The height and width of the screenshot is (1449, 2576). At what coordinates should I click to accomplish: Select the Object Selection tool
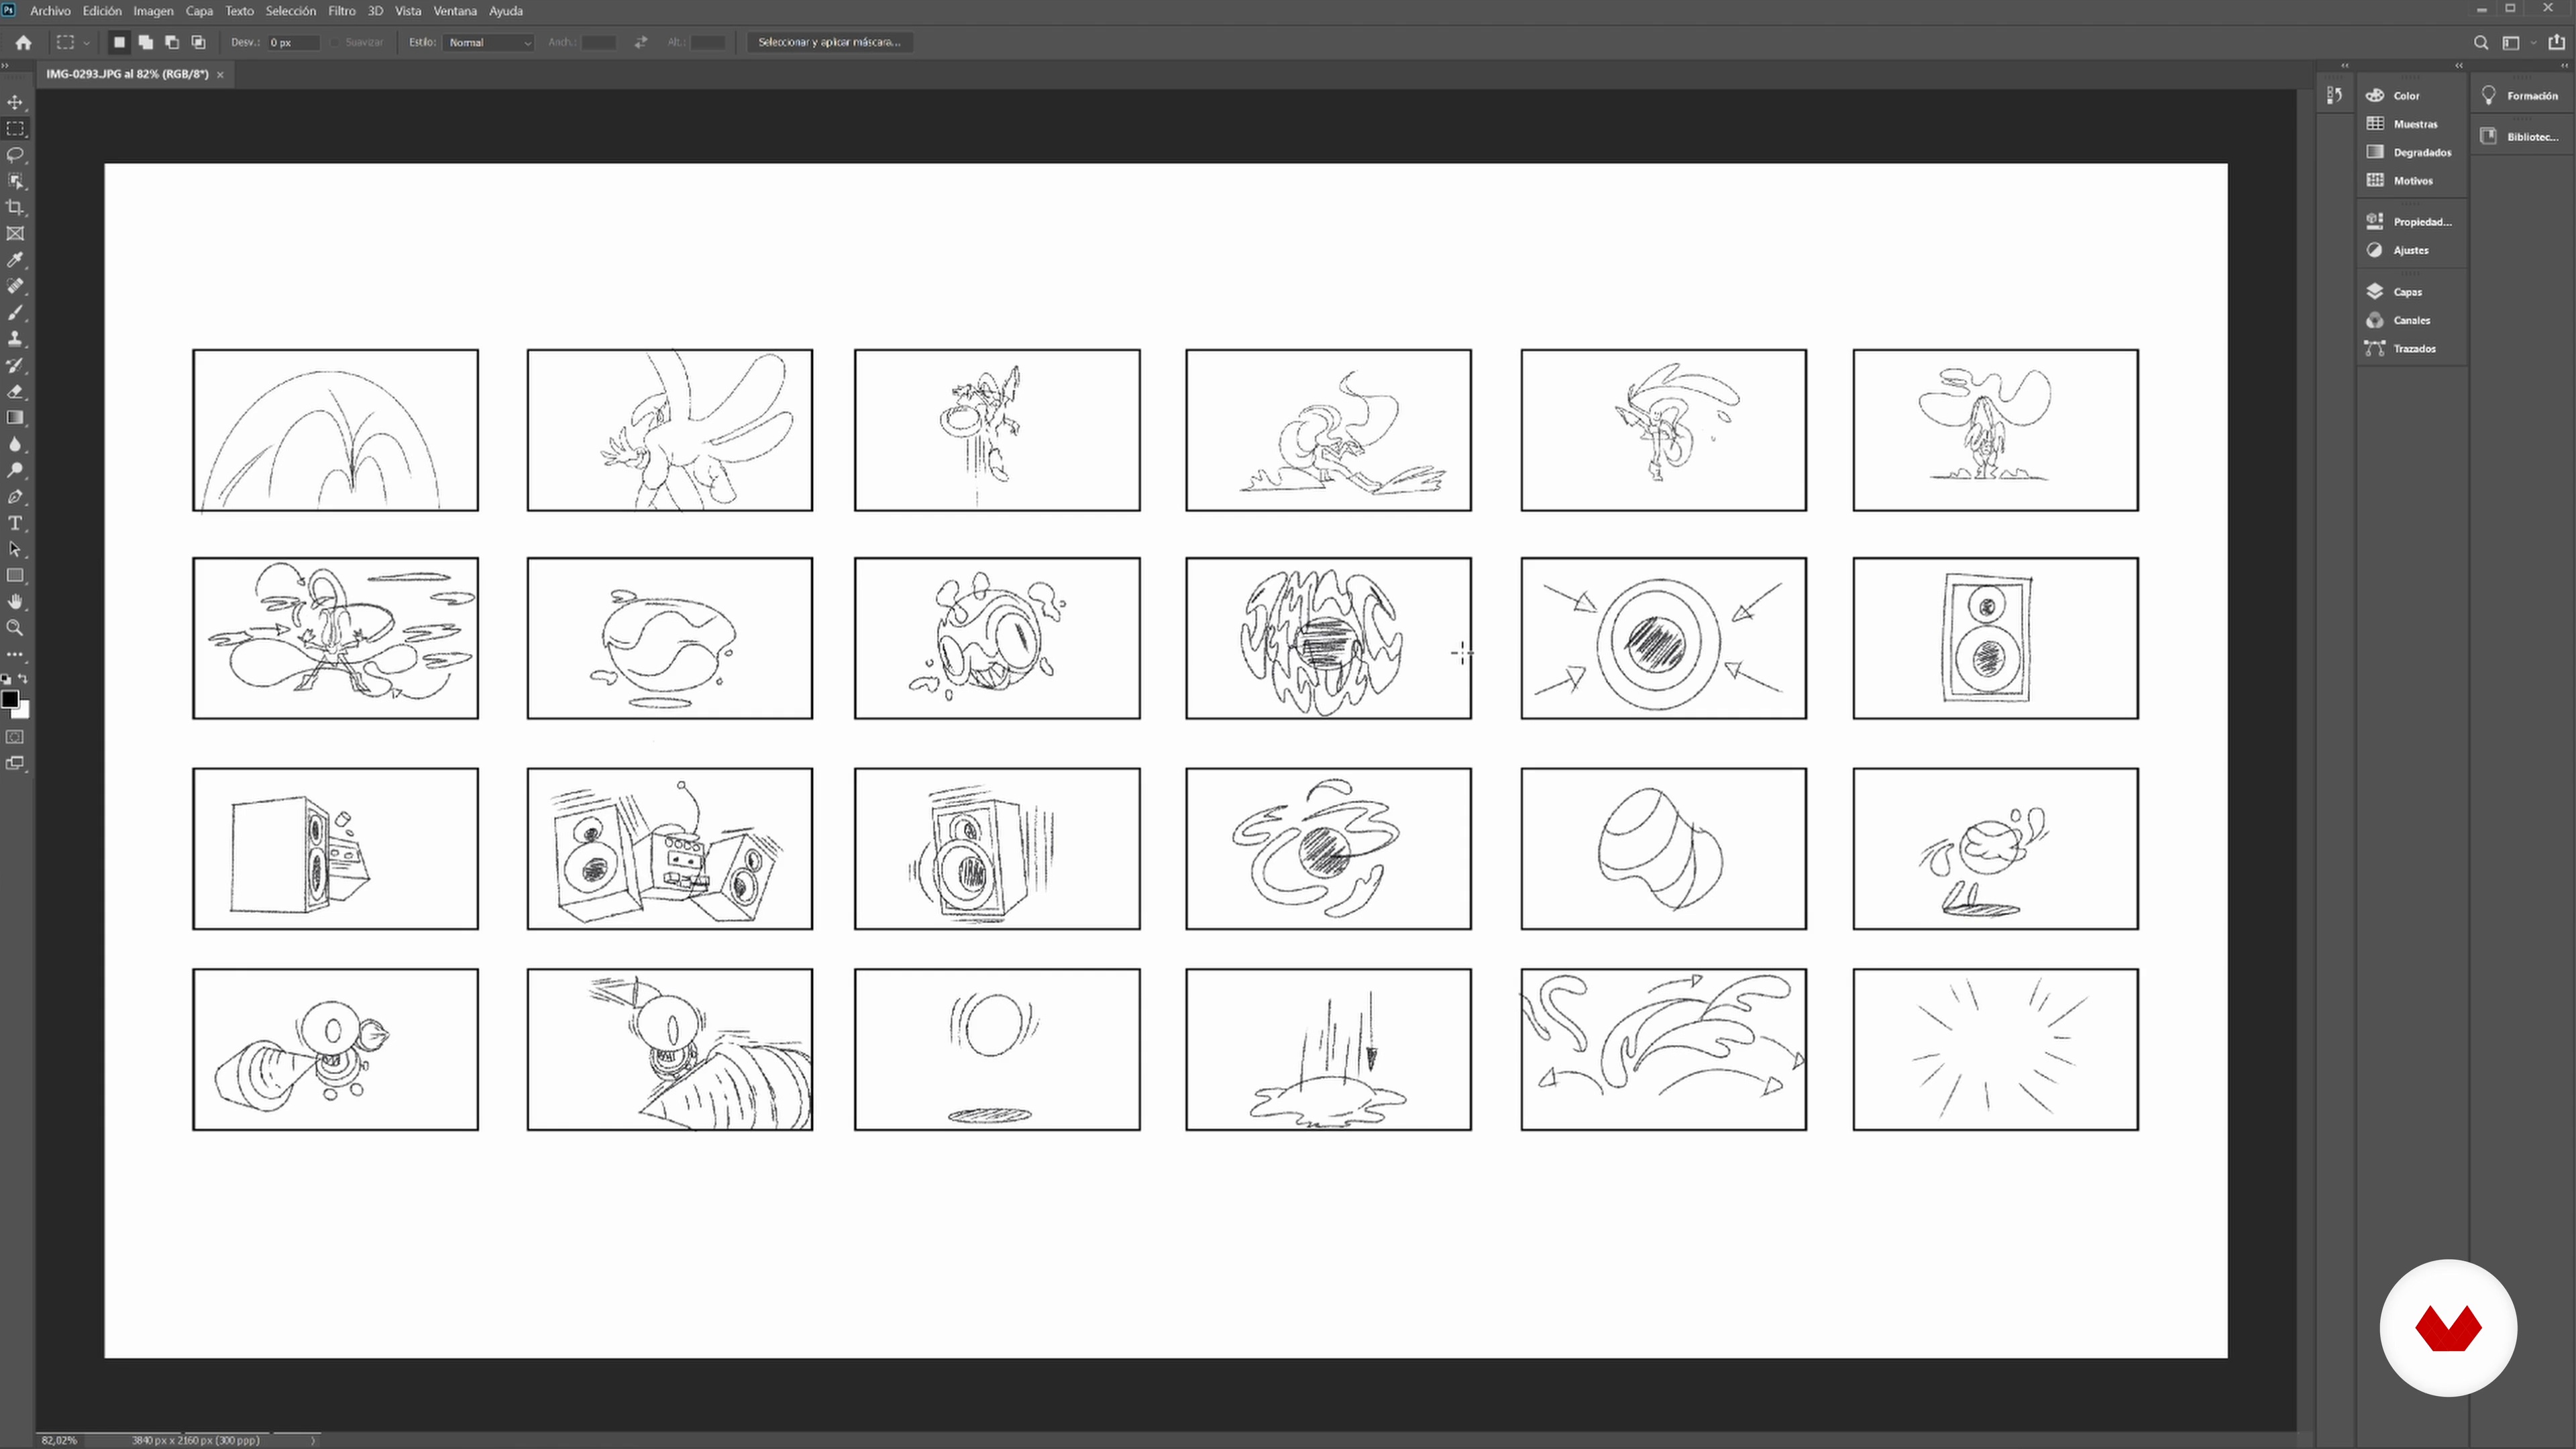tap(15, 181)
